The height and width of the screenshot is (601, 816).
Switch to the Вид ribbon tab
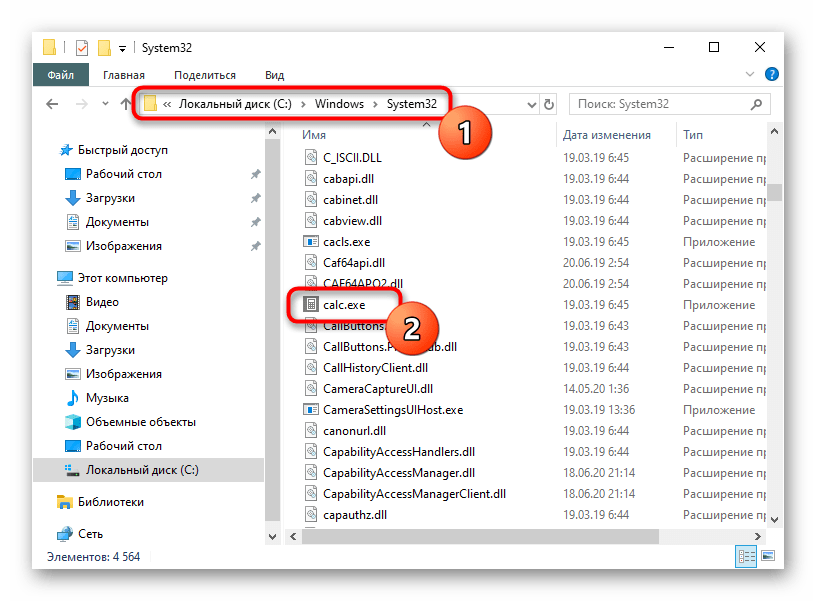point(274,75)
